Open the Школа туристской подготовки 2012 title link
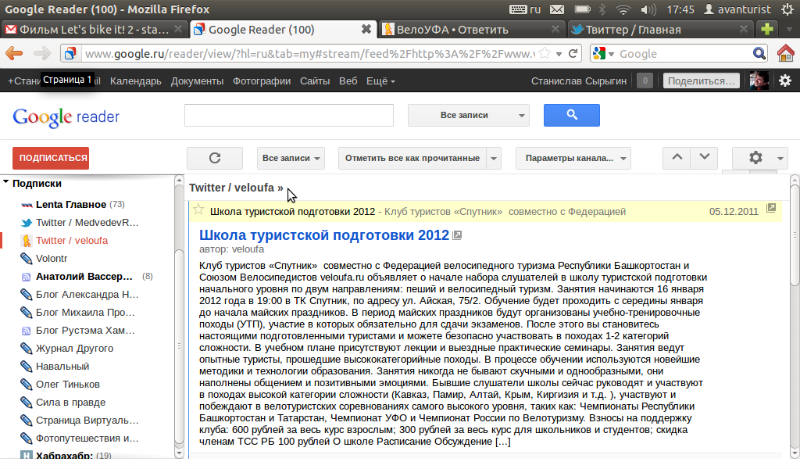Screen dimensions: 800x469 click(x=324, y=235)
